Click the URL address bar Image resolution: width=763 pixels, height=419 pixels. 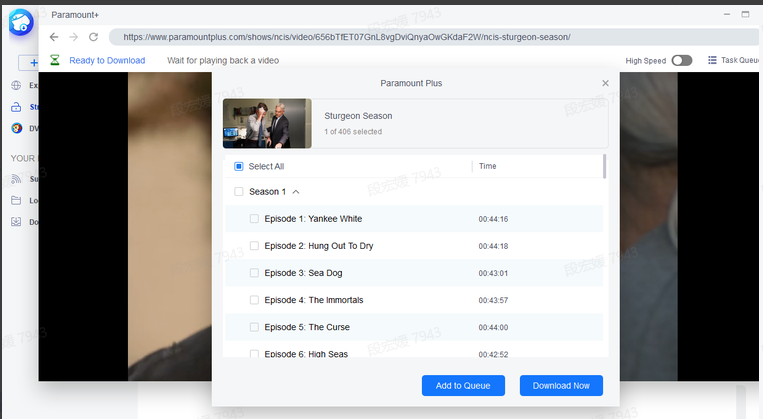coord(433,37)
